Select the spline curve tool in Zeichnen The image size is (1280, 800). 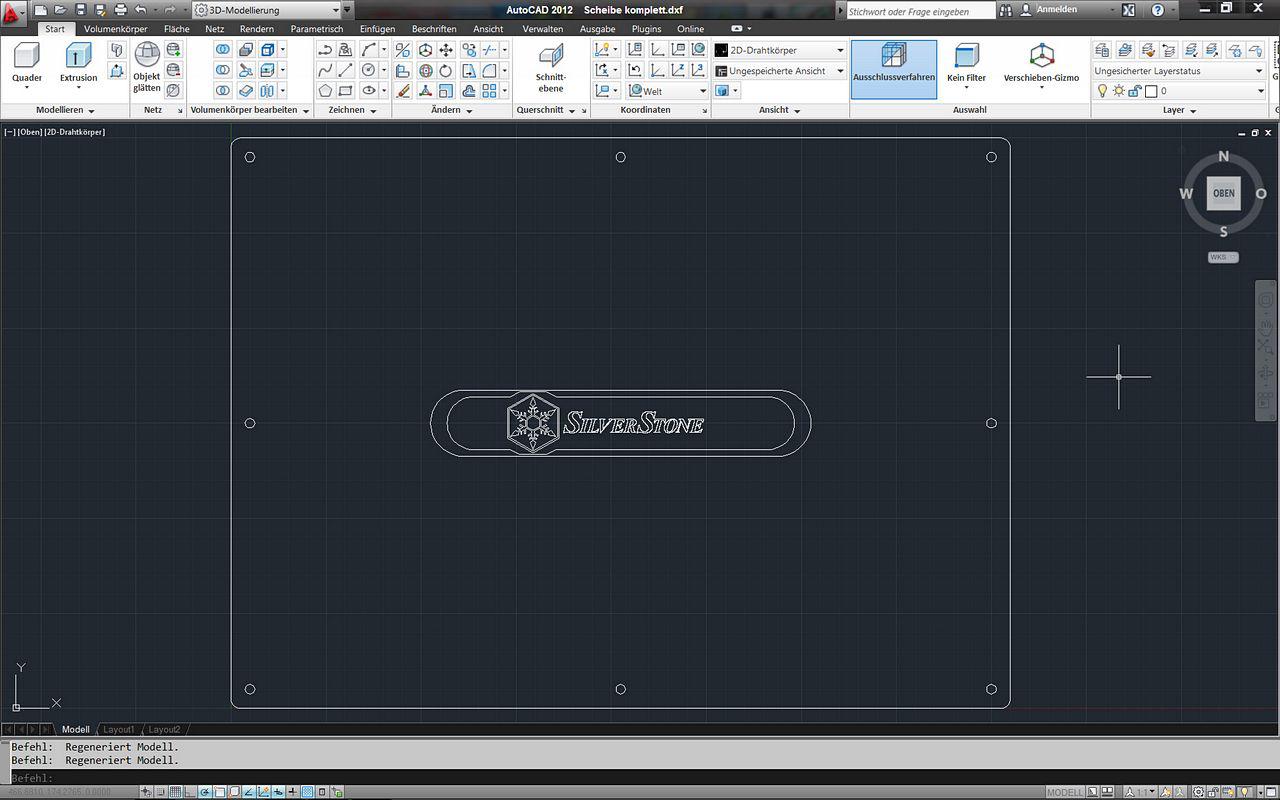pos(325,70)
